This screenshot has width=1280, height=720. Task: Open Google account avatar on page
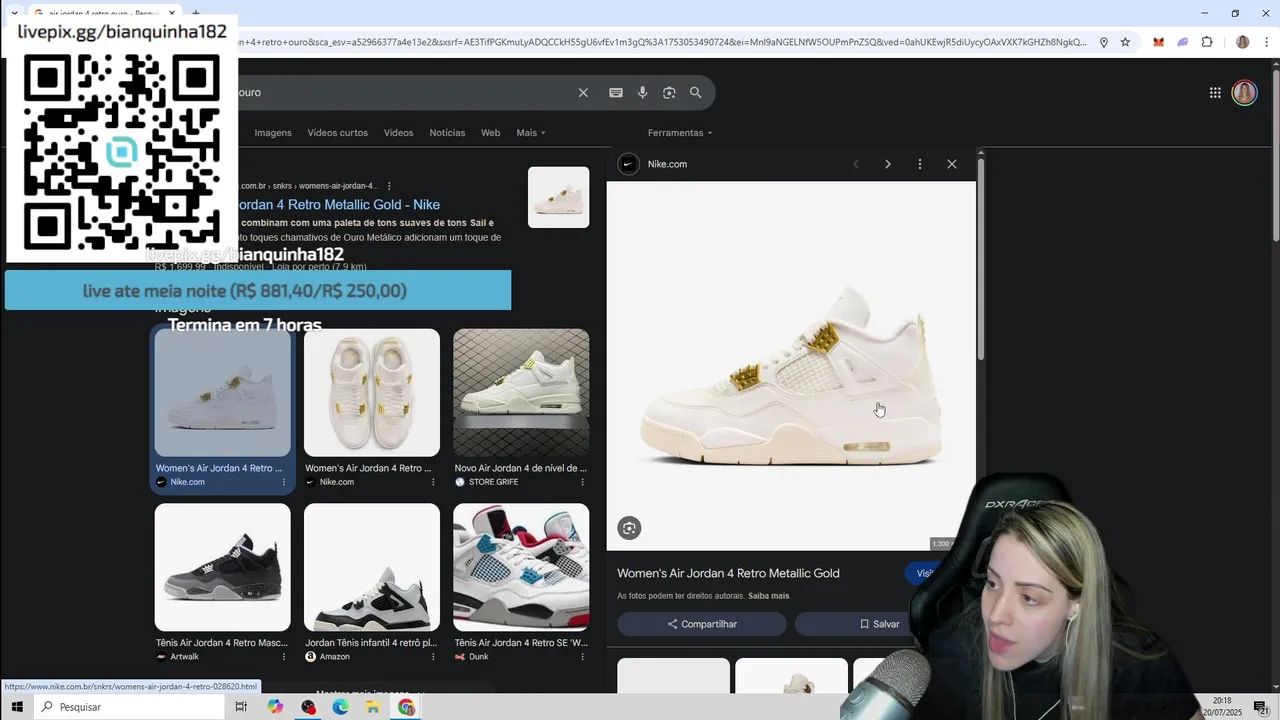1244,93
